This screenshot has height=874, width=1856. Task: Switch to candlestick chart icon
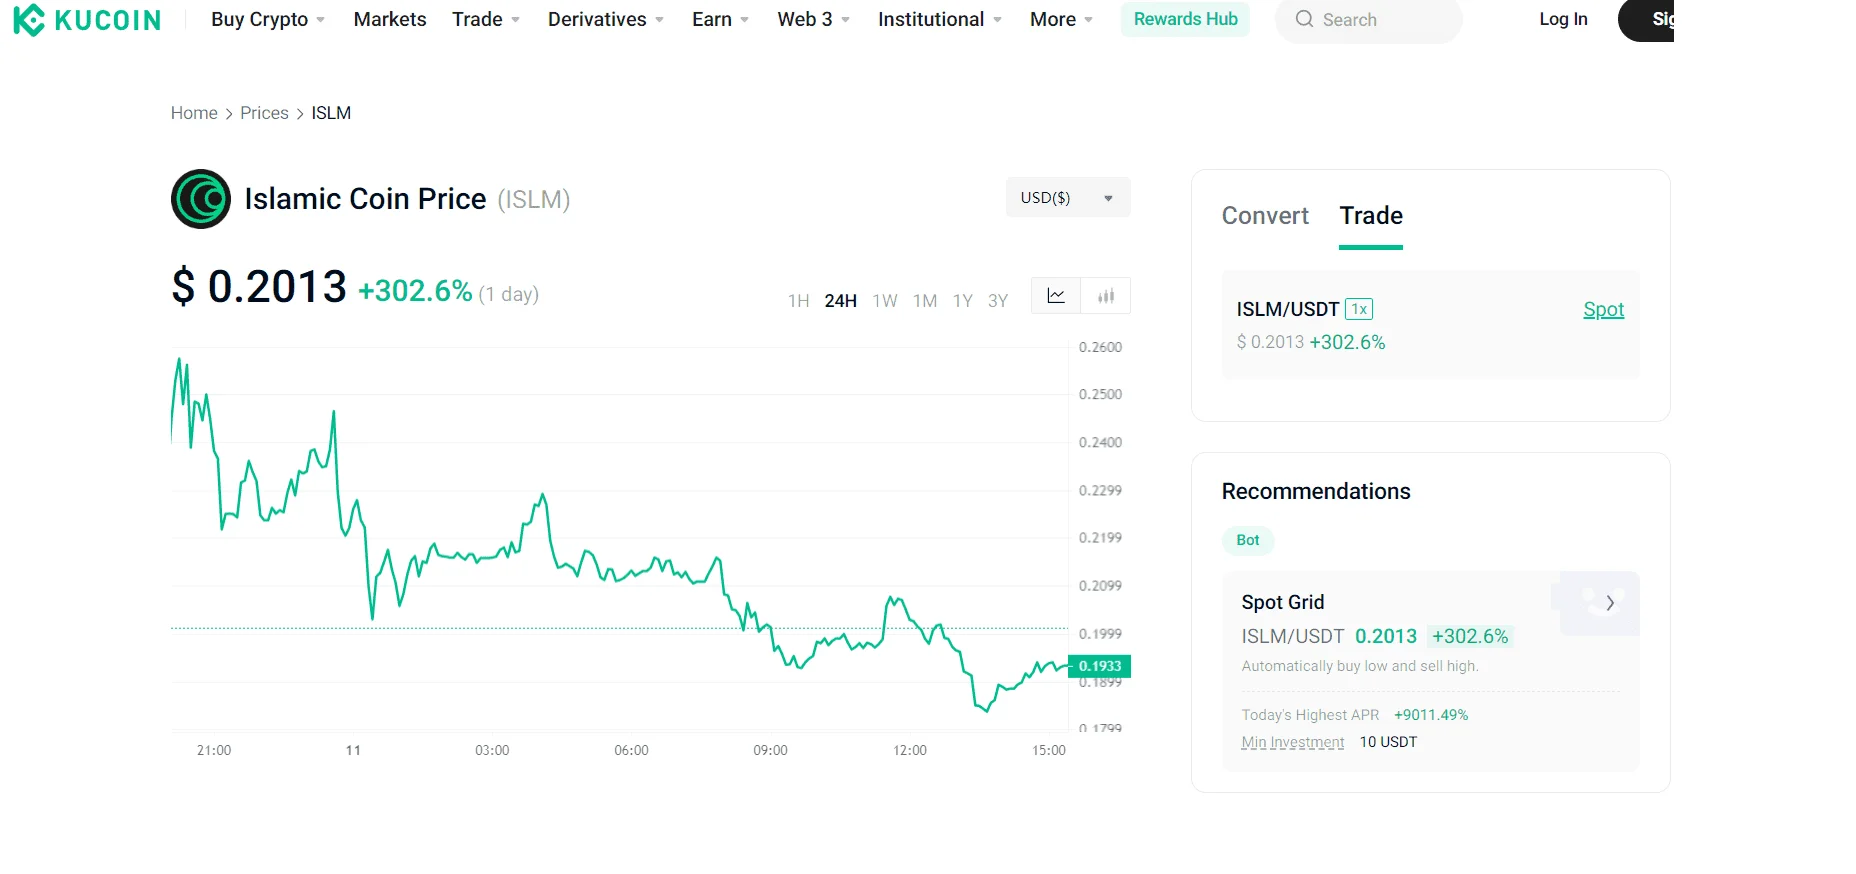tap(1106, 296)
